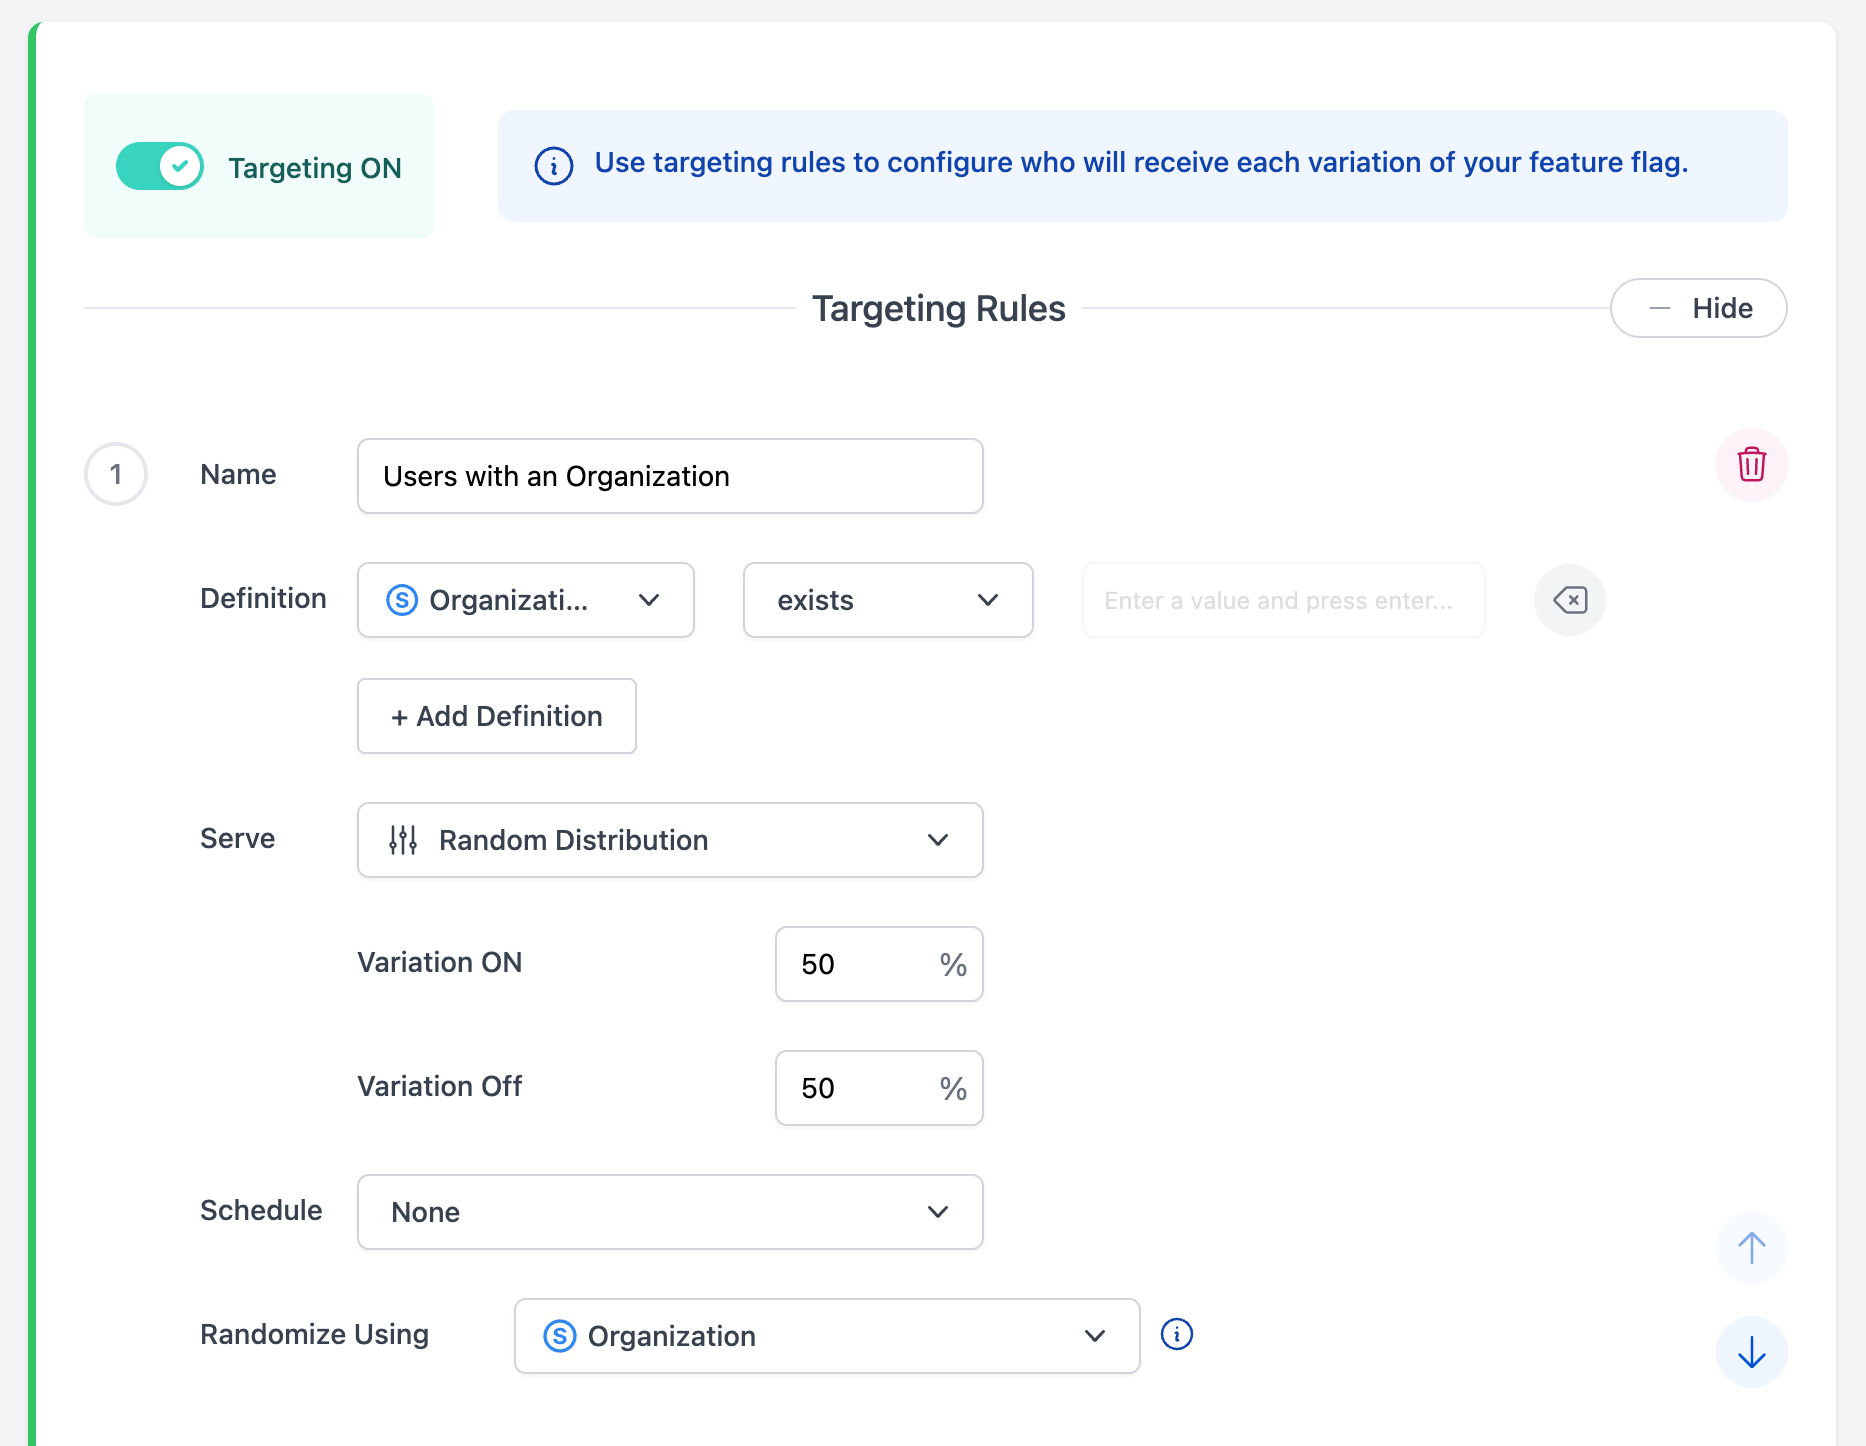Open the Serve Random Distribution dropdown
This screenshot has width=1866, height=1446.
coord(669,840)
